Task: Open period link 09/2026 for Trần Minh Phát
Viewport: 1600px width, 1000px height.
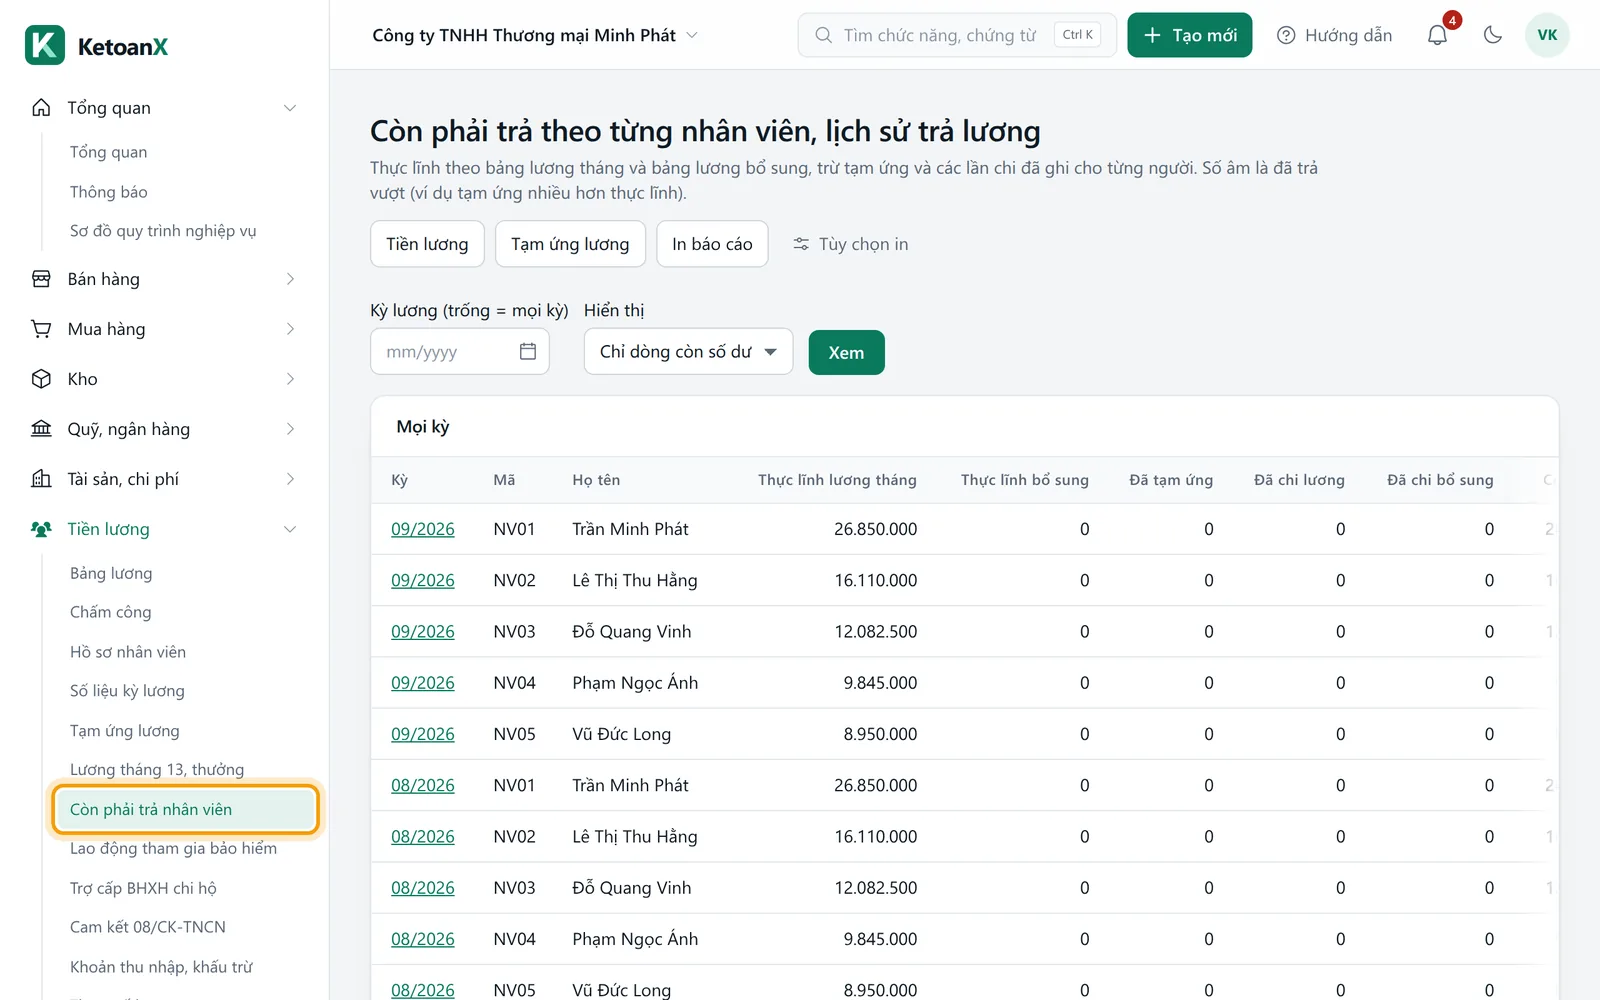Action: [x=422, y=529]
